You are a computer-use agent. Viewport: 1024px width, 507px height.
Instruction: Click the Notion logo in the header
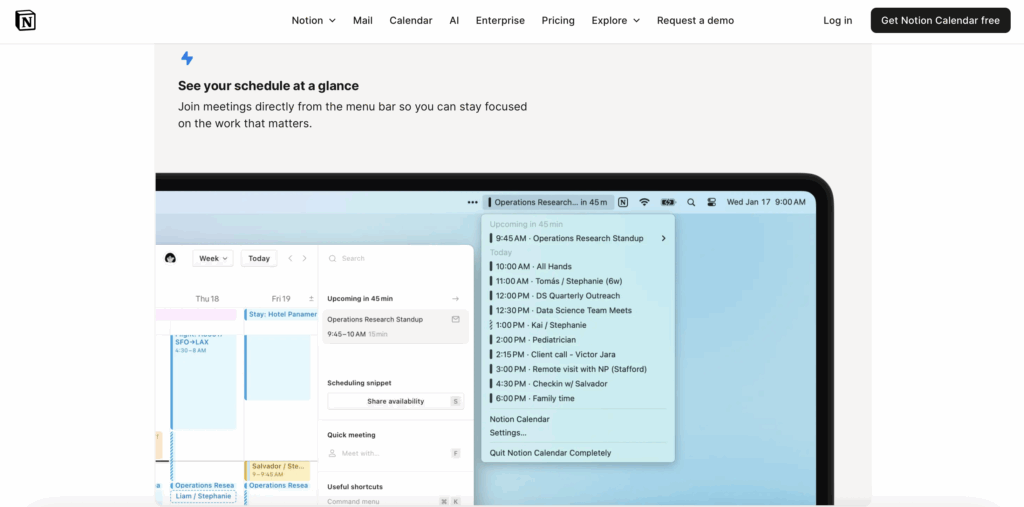click(25, 20)
